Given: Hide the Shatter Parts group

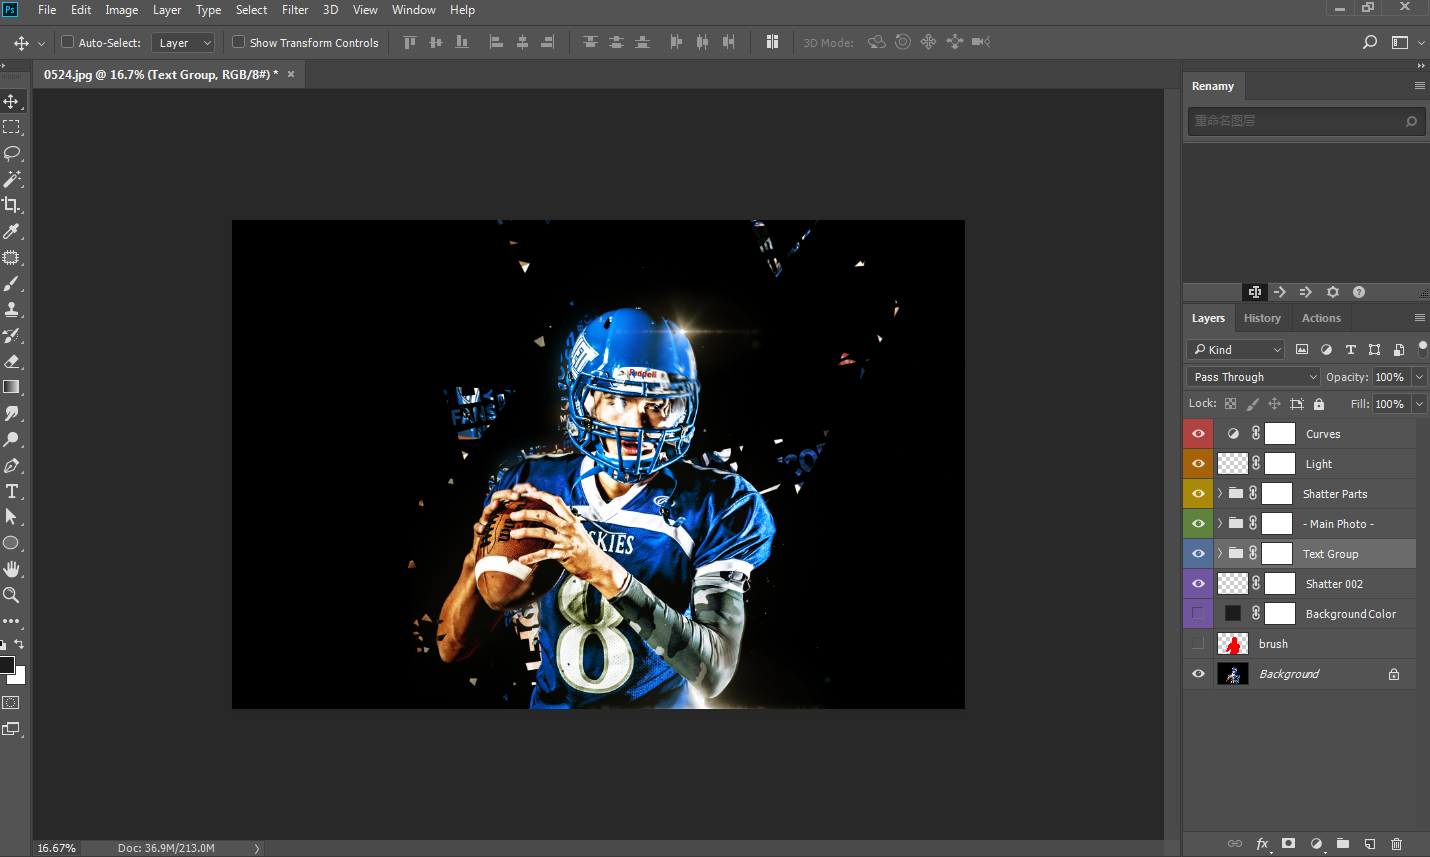Looking at the screenshot, I should click(1198, 494).
